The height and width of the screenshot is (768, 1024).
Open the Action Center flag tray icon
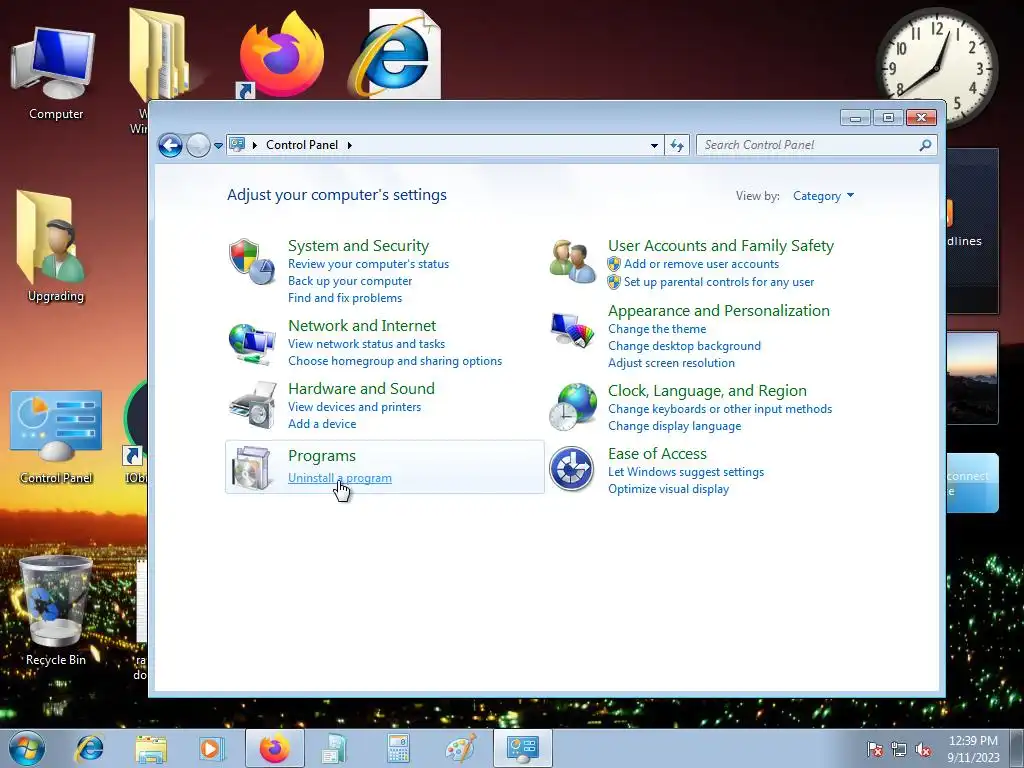875,749
